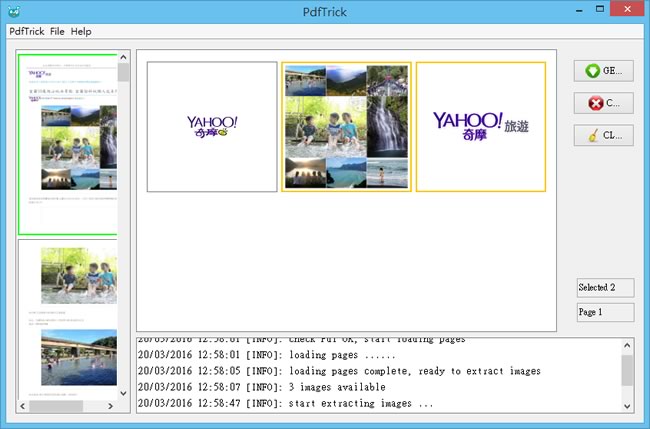650x429 pixels.
Task: Select the first PDF page thumbnail
Action: (67, 145)
